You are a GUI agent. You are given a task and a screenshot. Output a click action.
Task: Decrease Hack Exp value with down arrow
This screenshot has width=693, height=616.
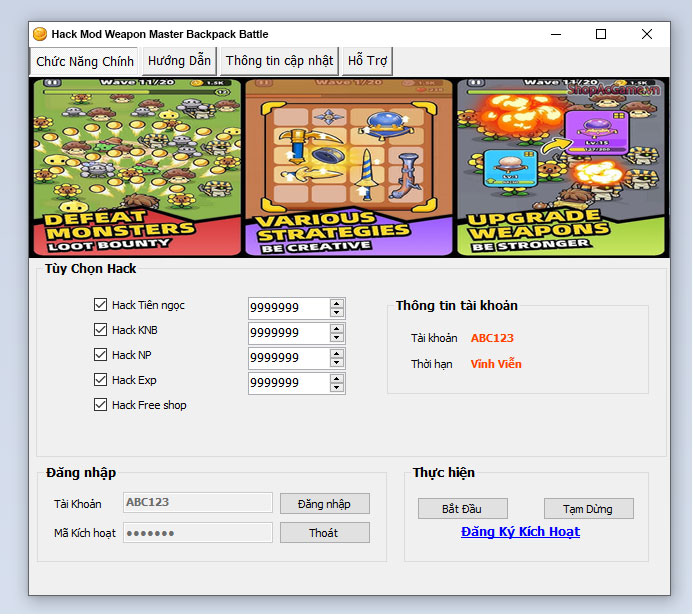[x=337, y=388]
